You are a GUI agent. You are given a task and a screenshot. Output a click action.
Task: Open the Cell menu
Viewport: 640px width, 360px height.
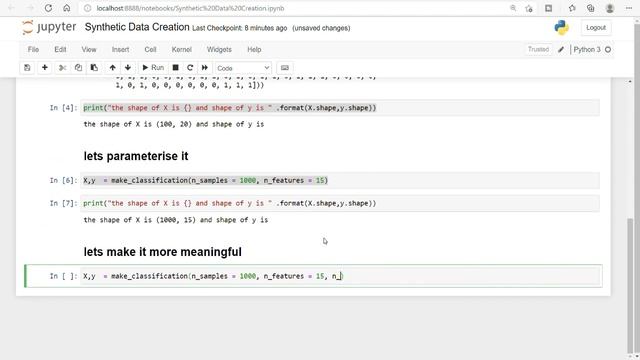[150, 49]
